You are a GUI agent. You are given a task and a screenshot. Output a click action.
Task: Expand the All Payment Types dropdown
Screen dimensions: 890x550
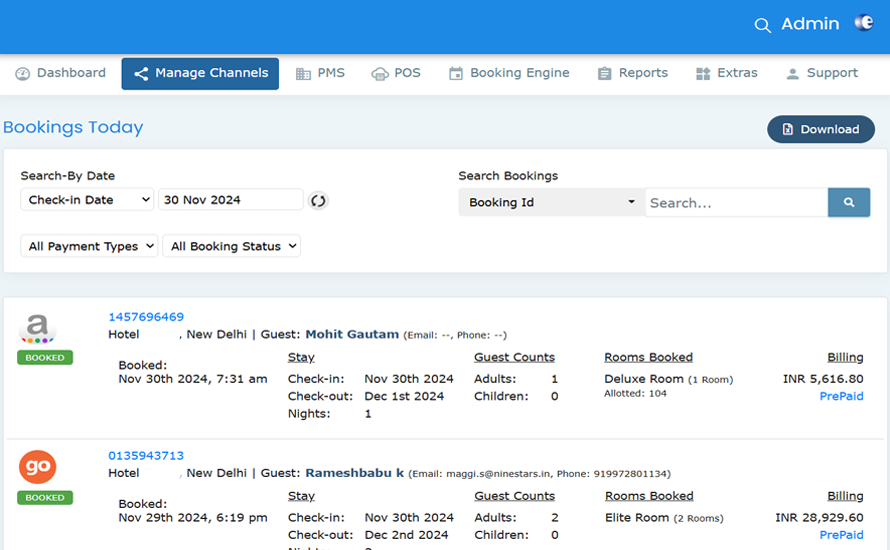pos(89,246)
